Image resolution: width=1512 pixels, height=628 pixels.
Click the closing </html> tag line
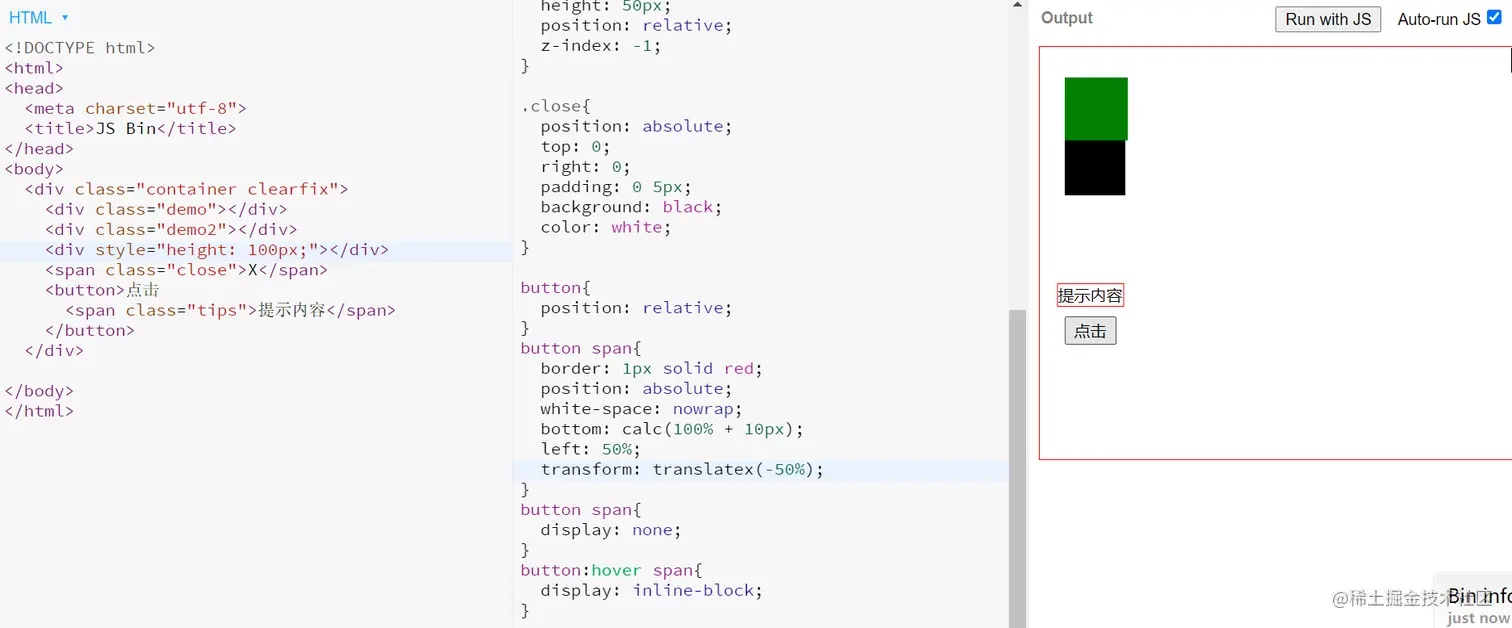pyautogui.click(x=39, y=411)
